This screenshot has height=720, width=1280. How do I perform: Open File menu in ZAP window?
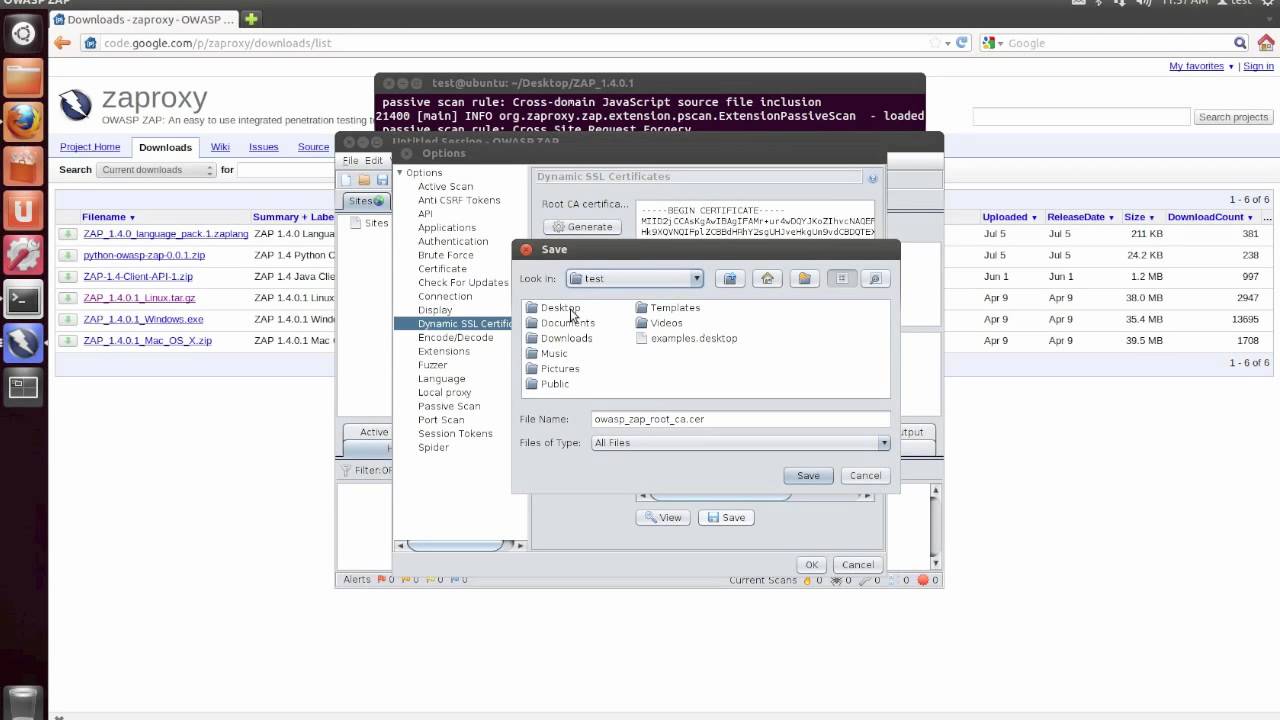coord(350,161)
